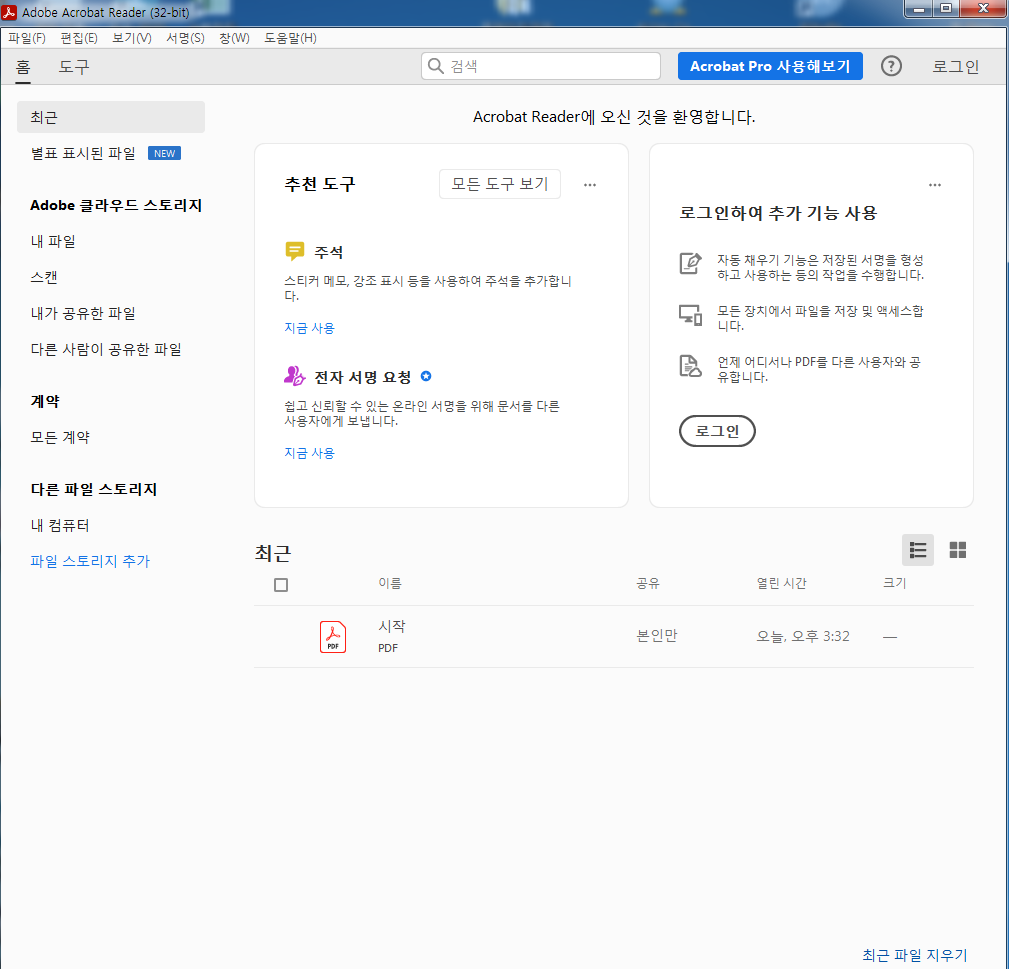Sort by 공유 column header

(x=648, y=582)
